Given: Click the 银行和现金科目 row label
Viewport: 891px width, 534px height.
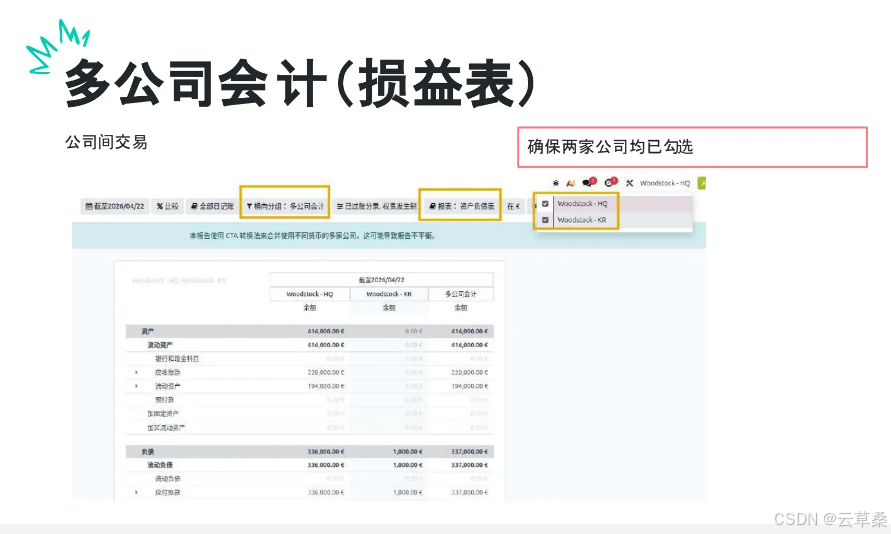Looking at the screenshot, I should [x=177, y=359].
